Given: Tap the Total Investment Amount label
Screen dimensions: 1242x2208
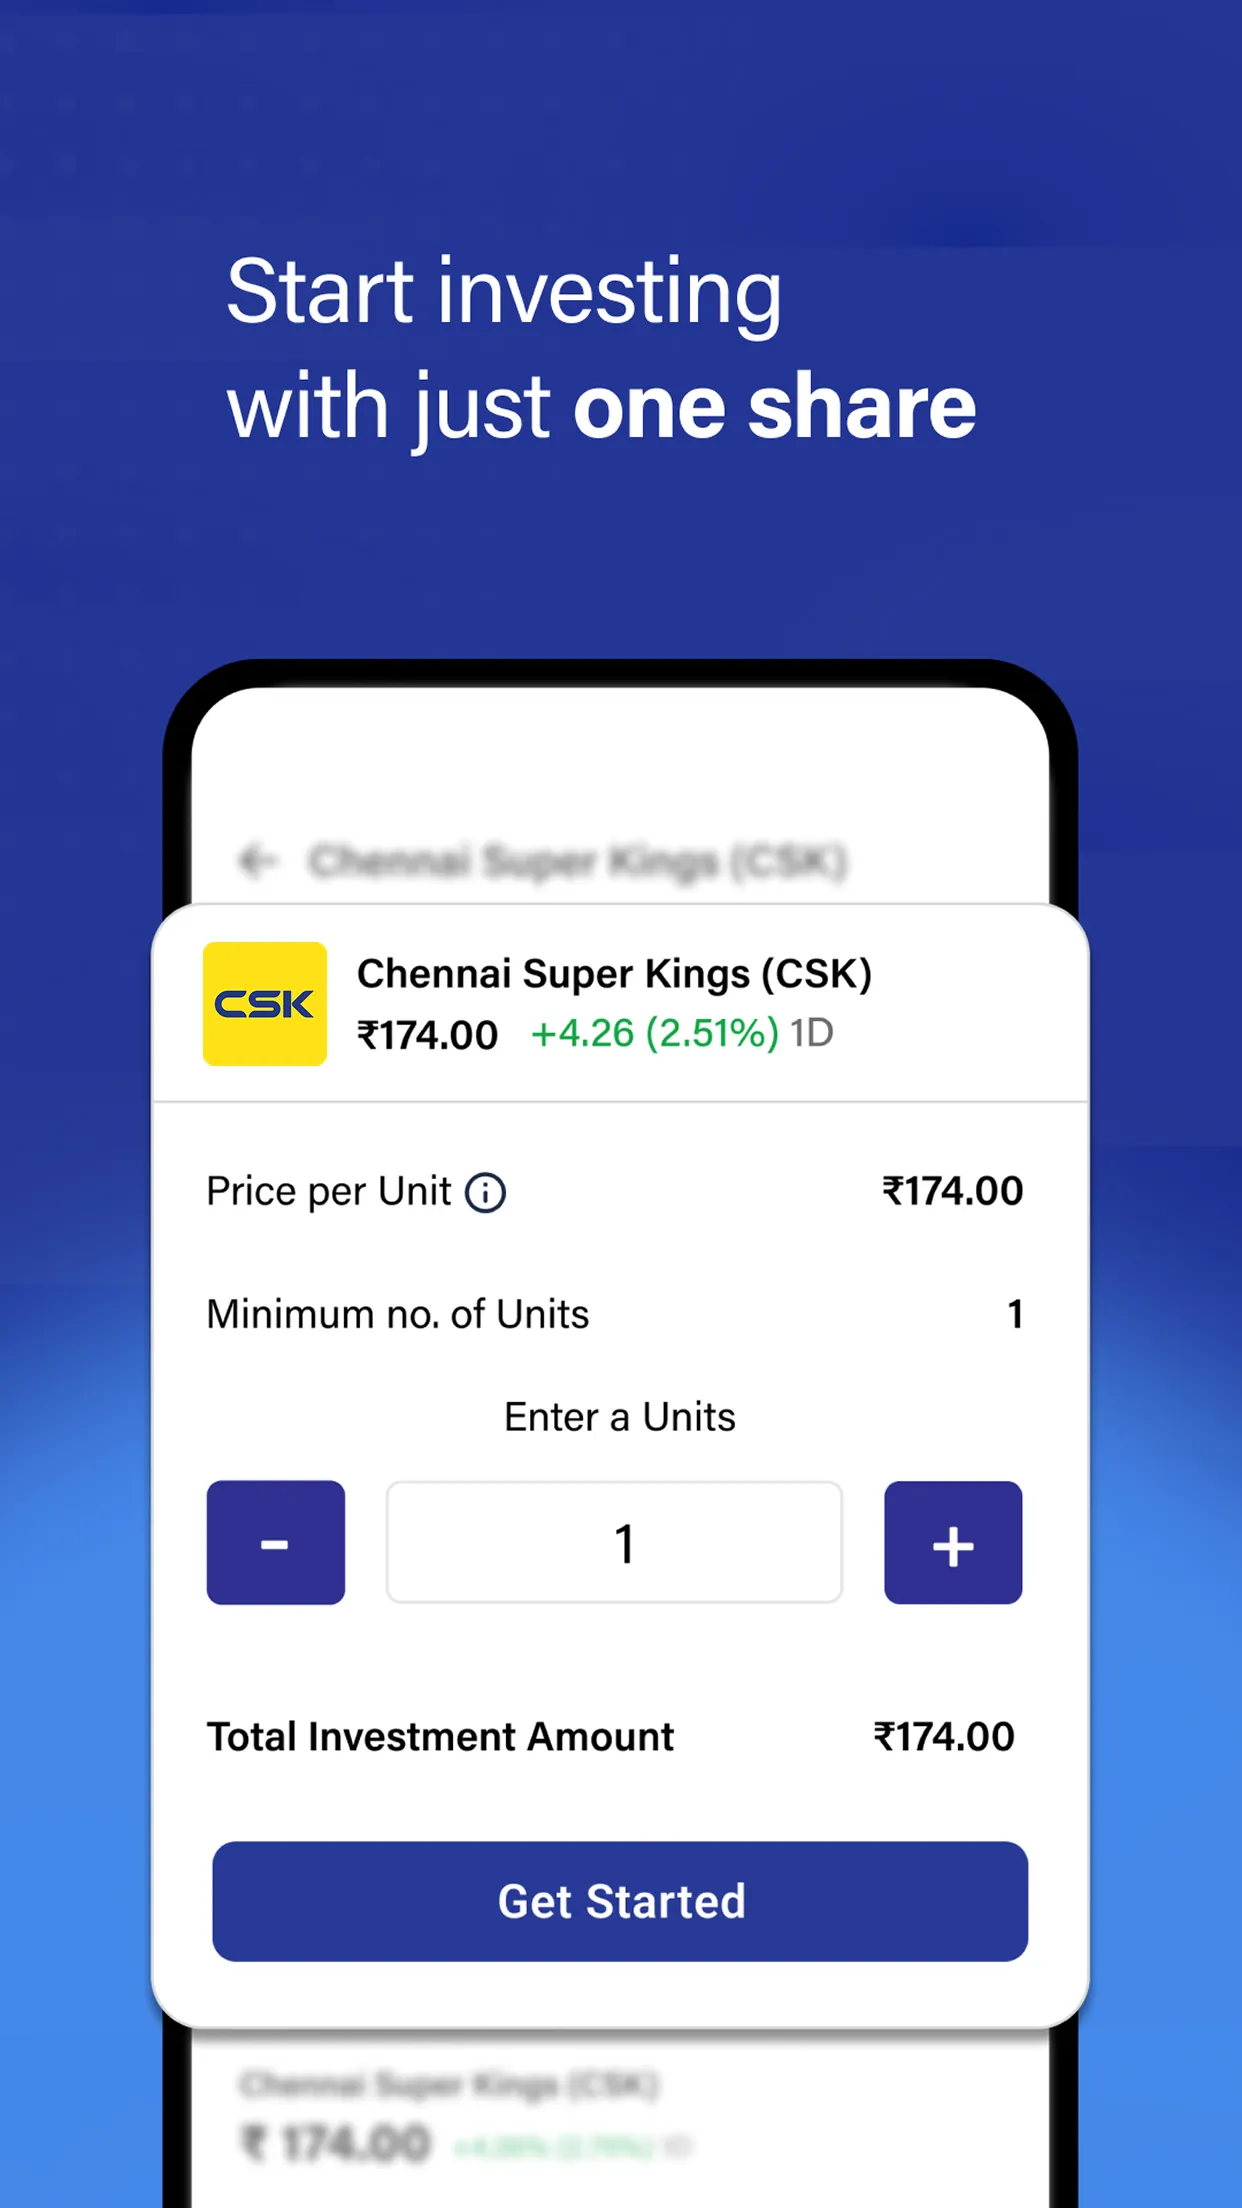Looking at the screenshot, I should pos(440,1737).
